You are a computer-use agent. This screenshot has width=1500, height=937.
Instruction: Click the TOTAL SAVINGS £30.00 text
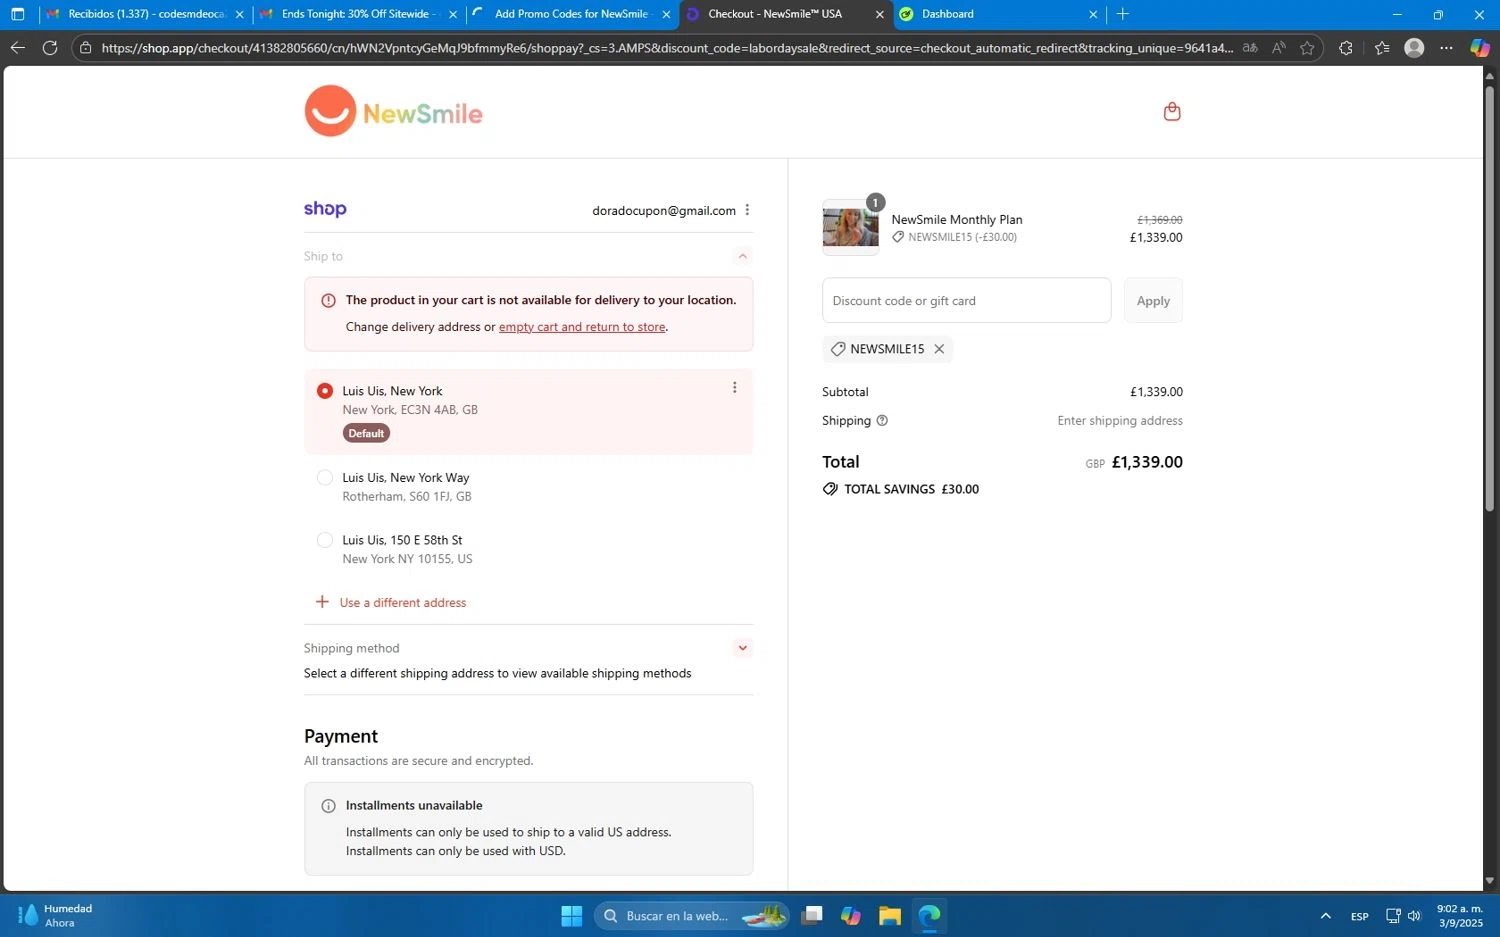click(911, 489)
